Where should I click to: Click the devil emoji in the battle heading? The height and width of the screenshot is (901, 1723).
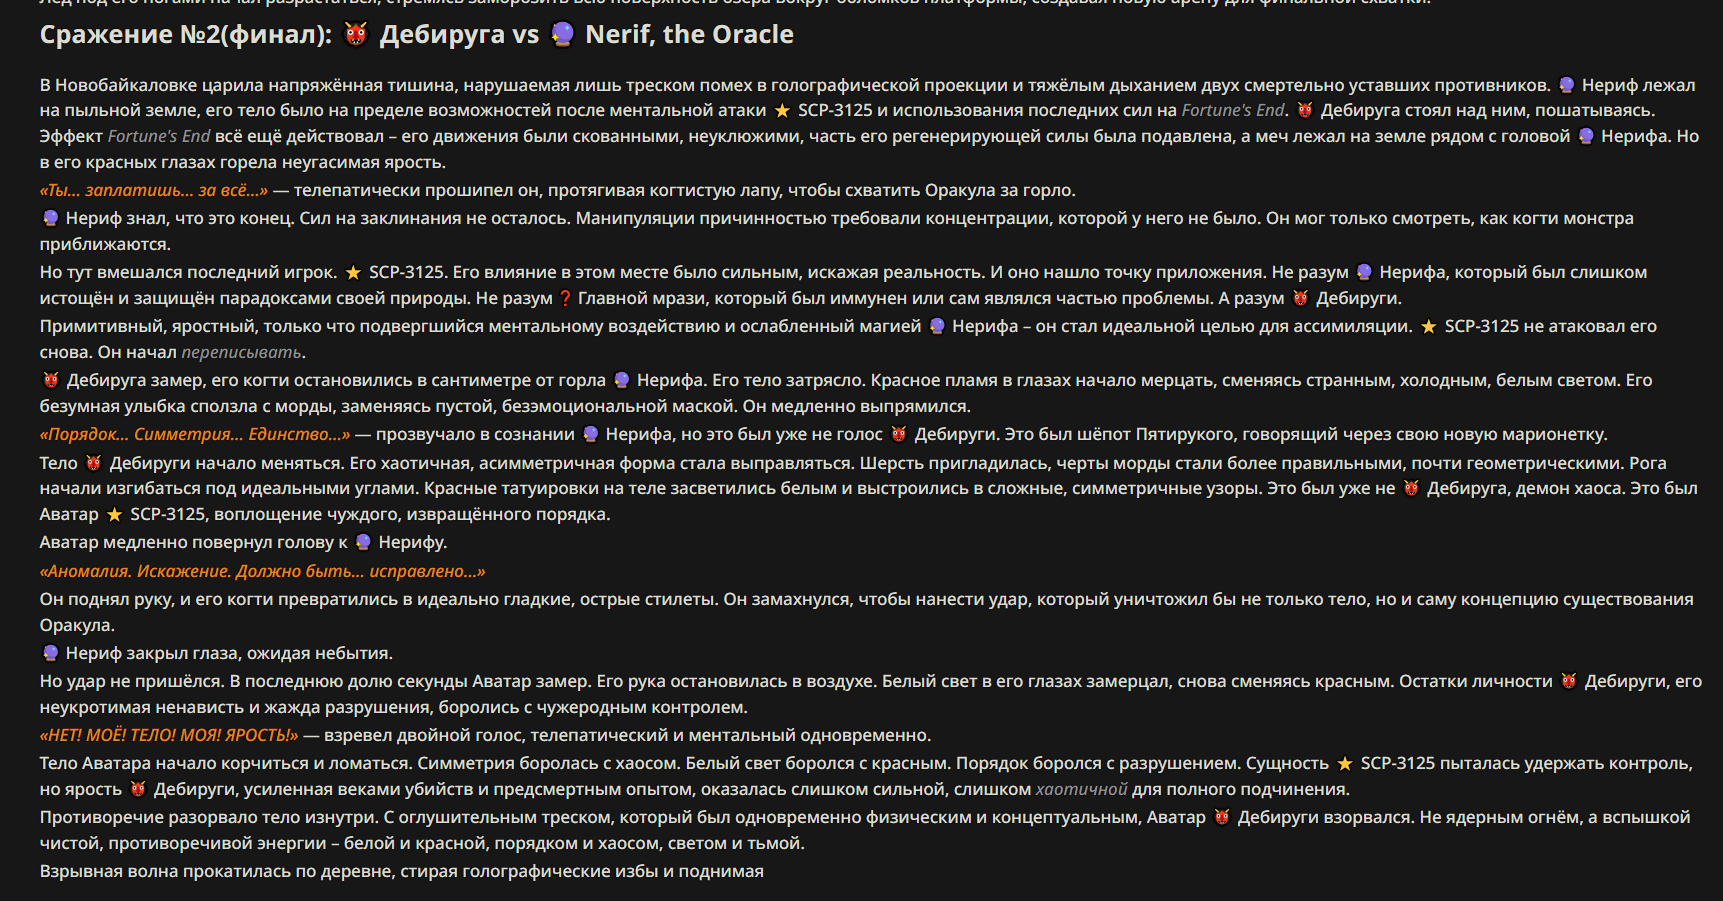[356, 34]
